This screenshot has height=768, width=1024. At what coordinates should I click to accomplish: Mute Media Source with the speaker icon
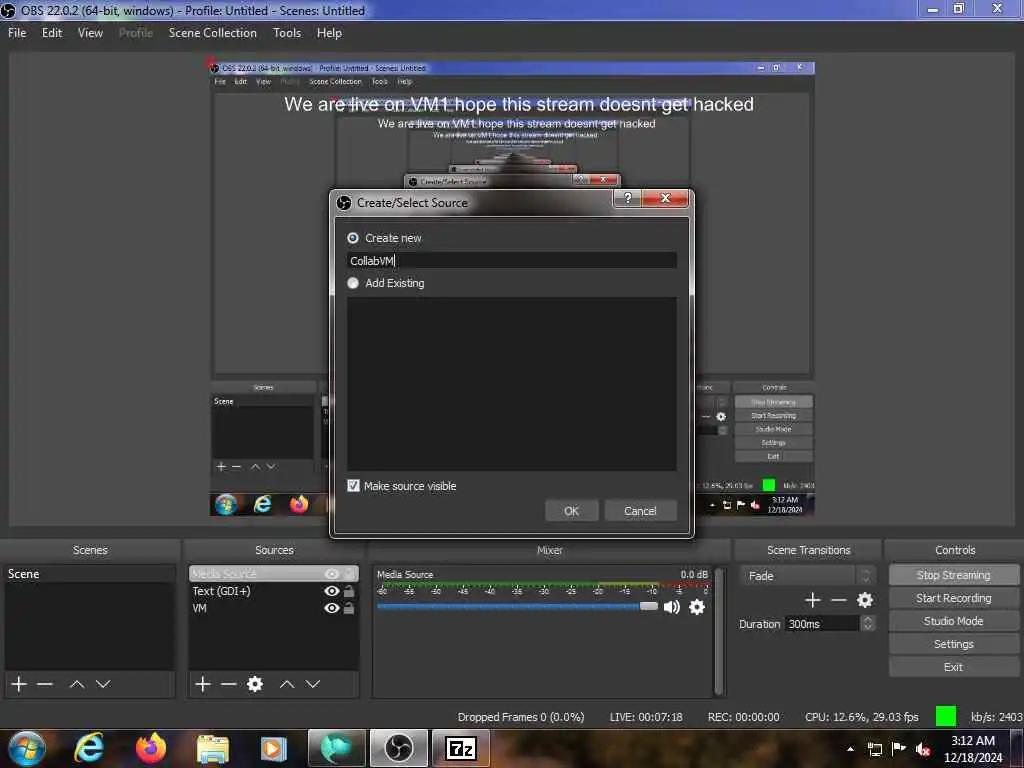[x=671, y=607]
